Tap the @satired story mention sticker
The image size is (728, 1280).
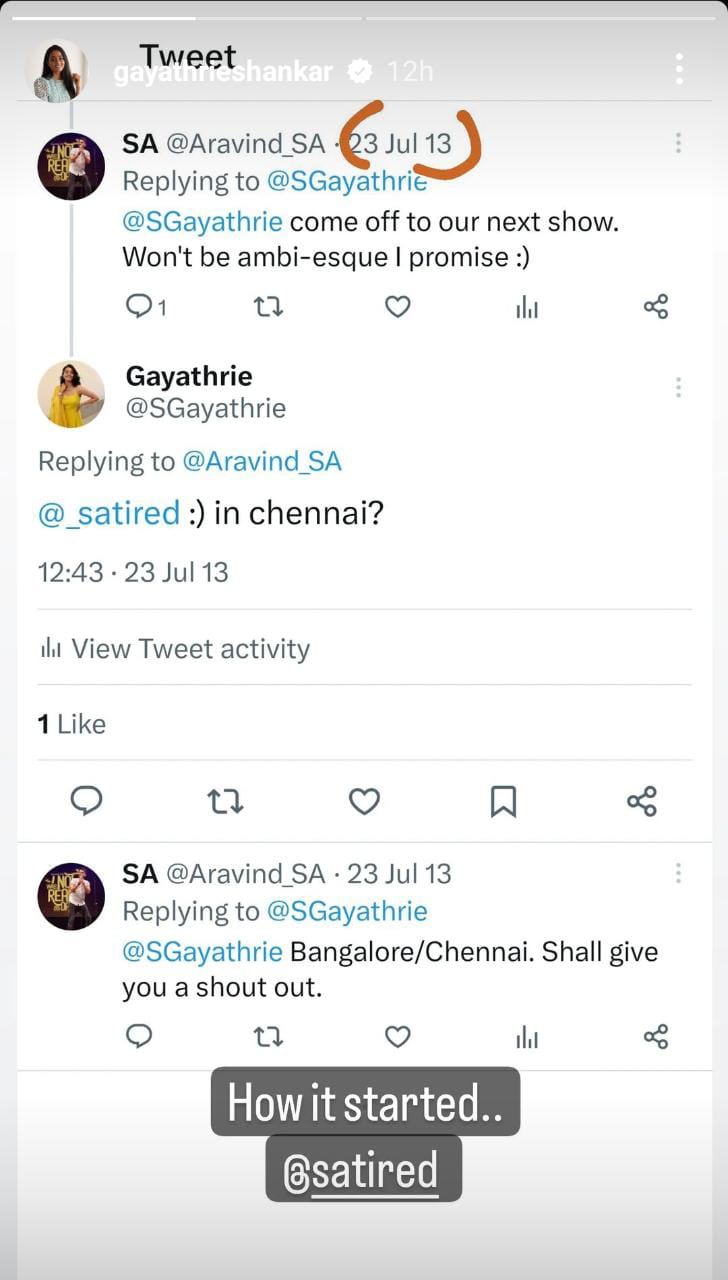point(363,1169)
